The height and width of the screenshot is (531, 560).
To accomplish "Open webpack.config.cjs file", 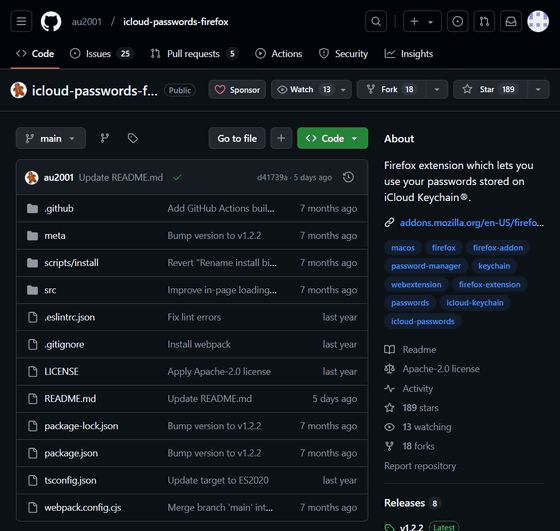I will pos(82,507).
